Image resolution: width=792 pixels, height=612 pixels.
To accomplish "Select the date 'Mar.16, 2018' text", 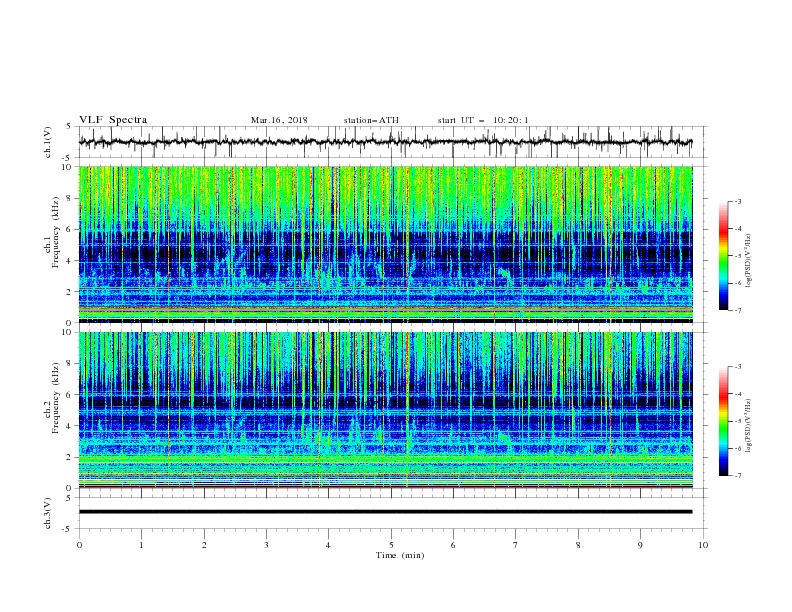I will coord(279,120).
